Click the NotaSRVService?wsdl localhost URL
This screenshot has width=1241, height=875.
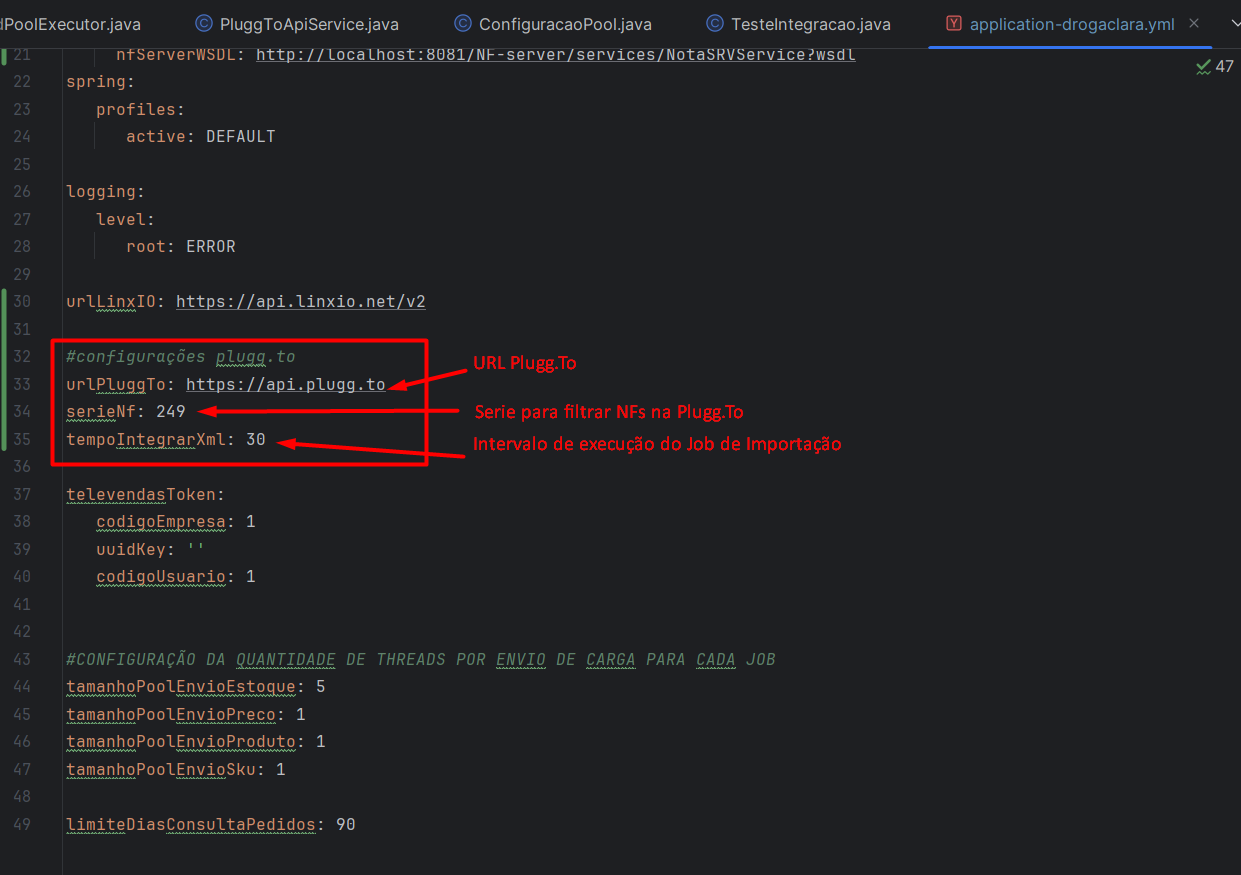point(555,55)
